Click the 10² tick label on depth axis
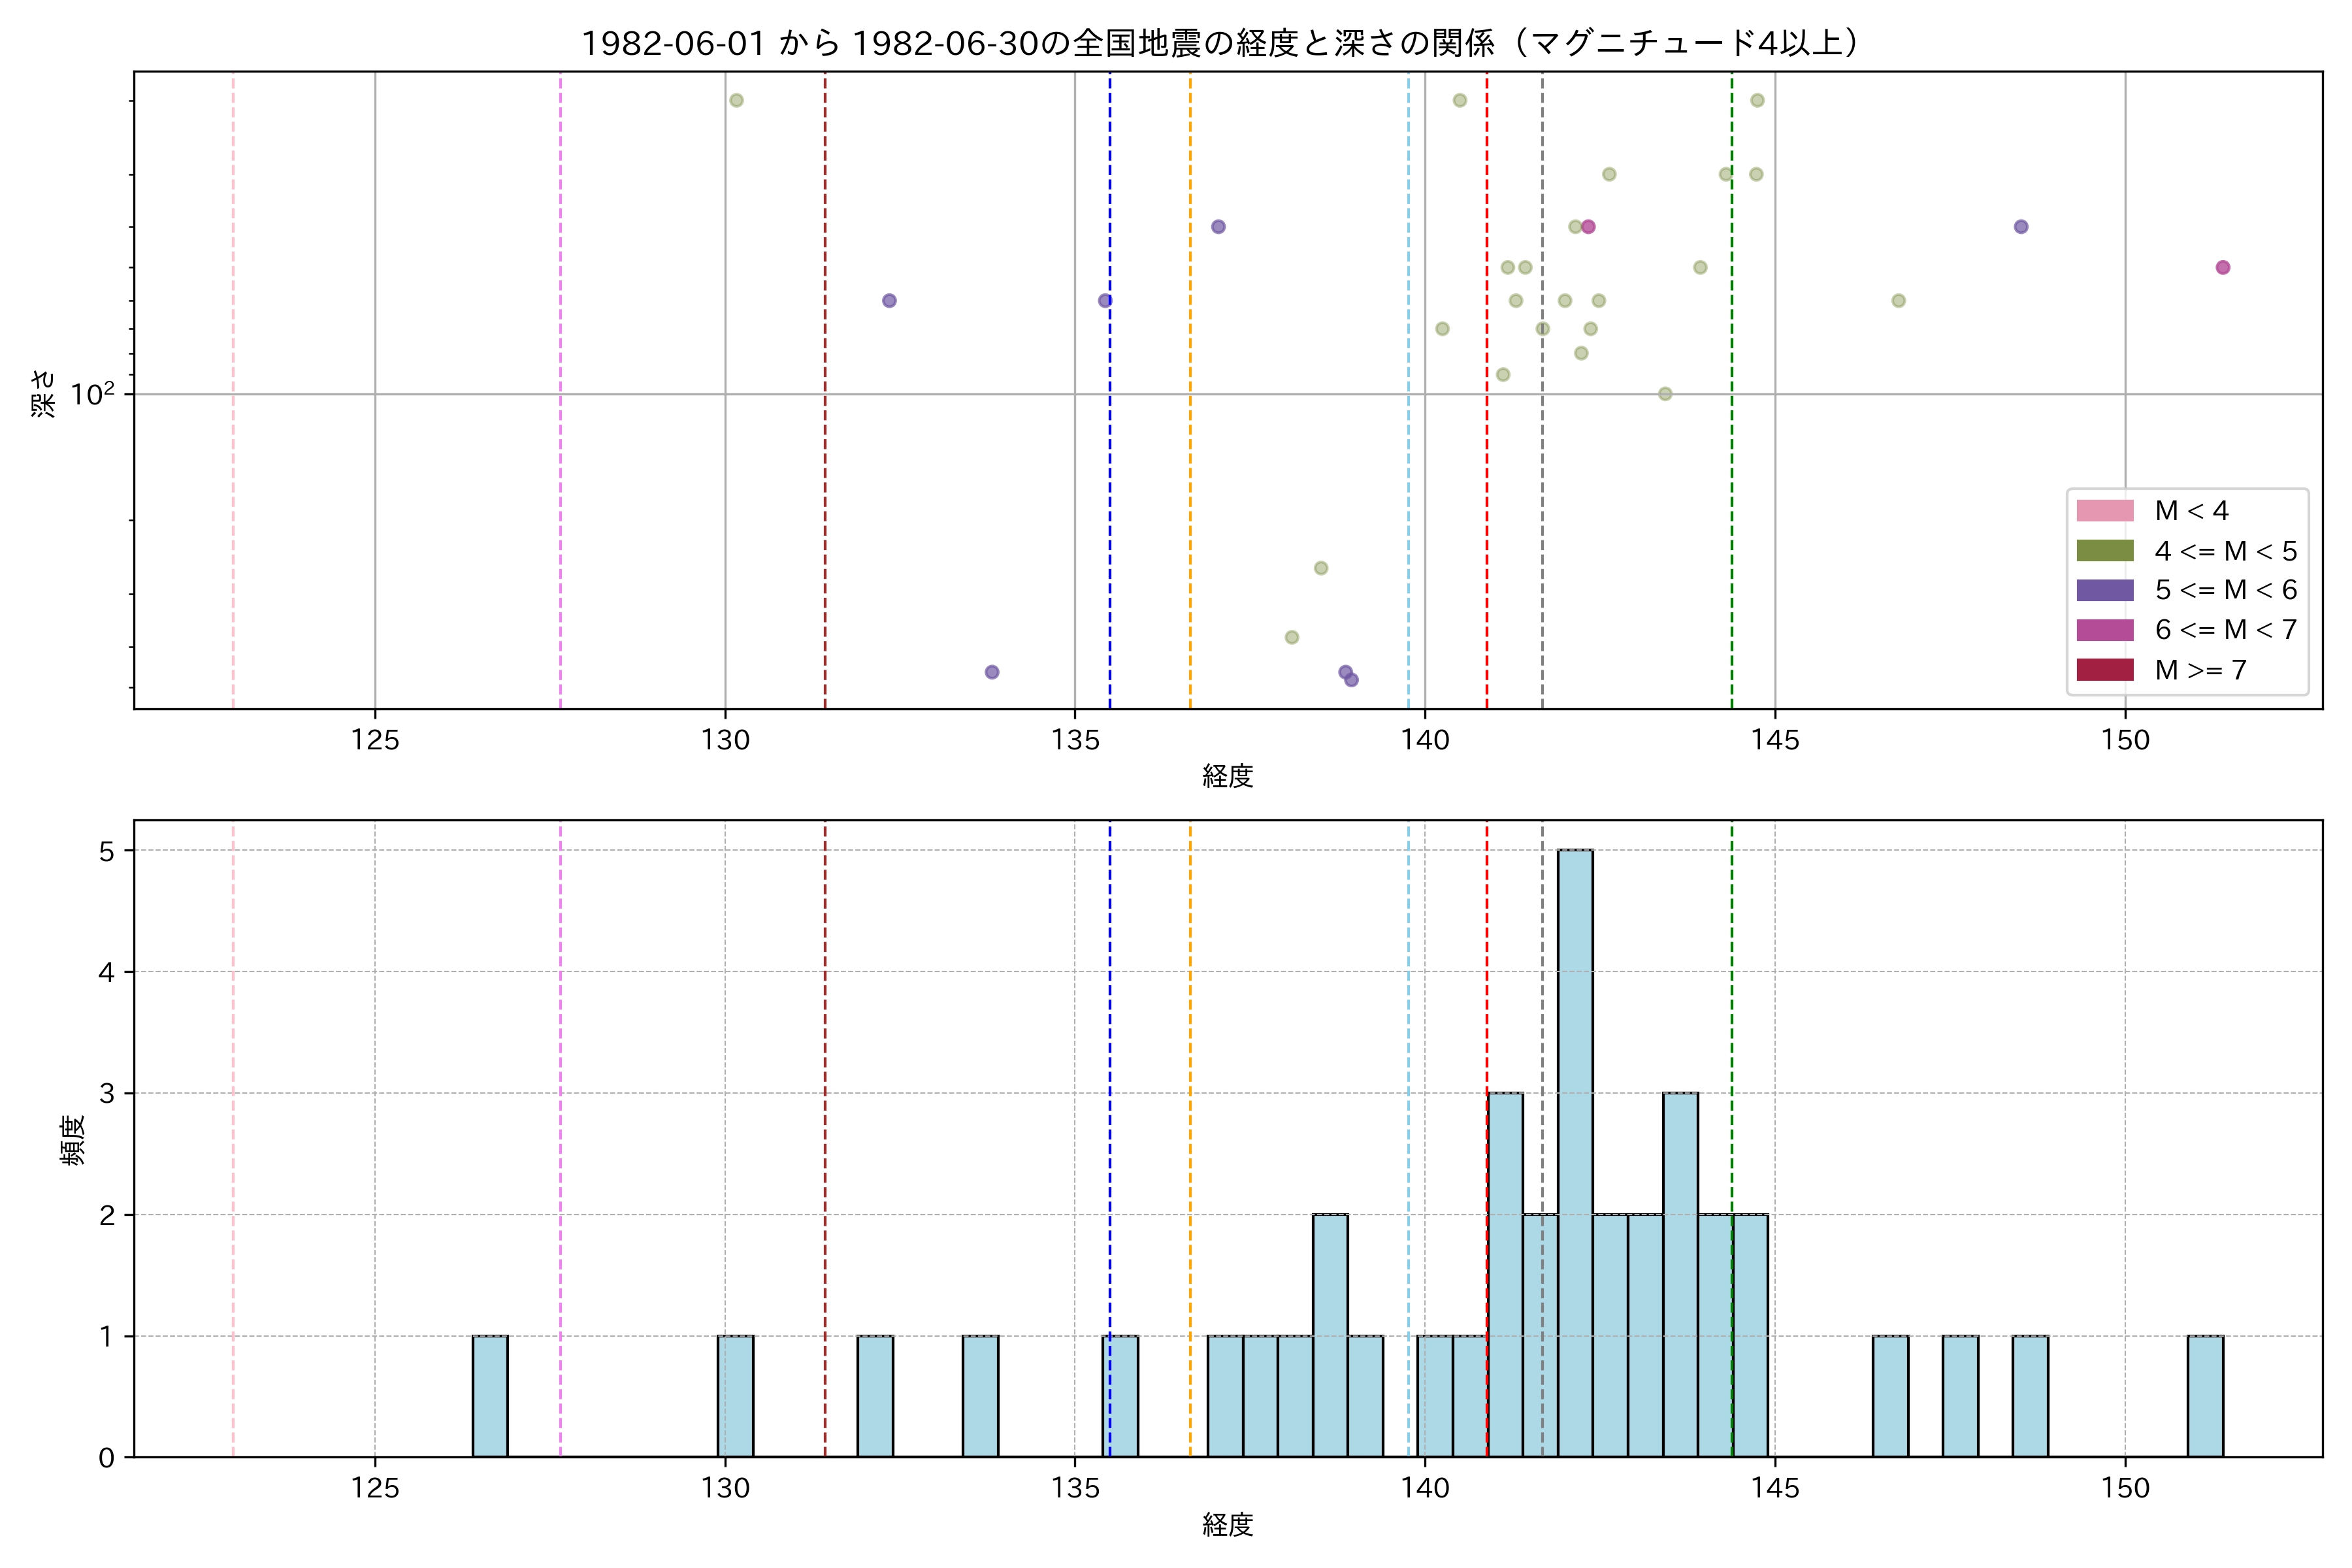Screen dimensions: 2352x1568 [93, 394]
